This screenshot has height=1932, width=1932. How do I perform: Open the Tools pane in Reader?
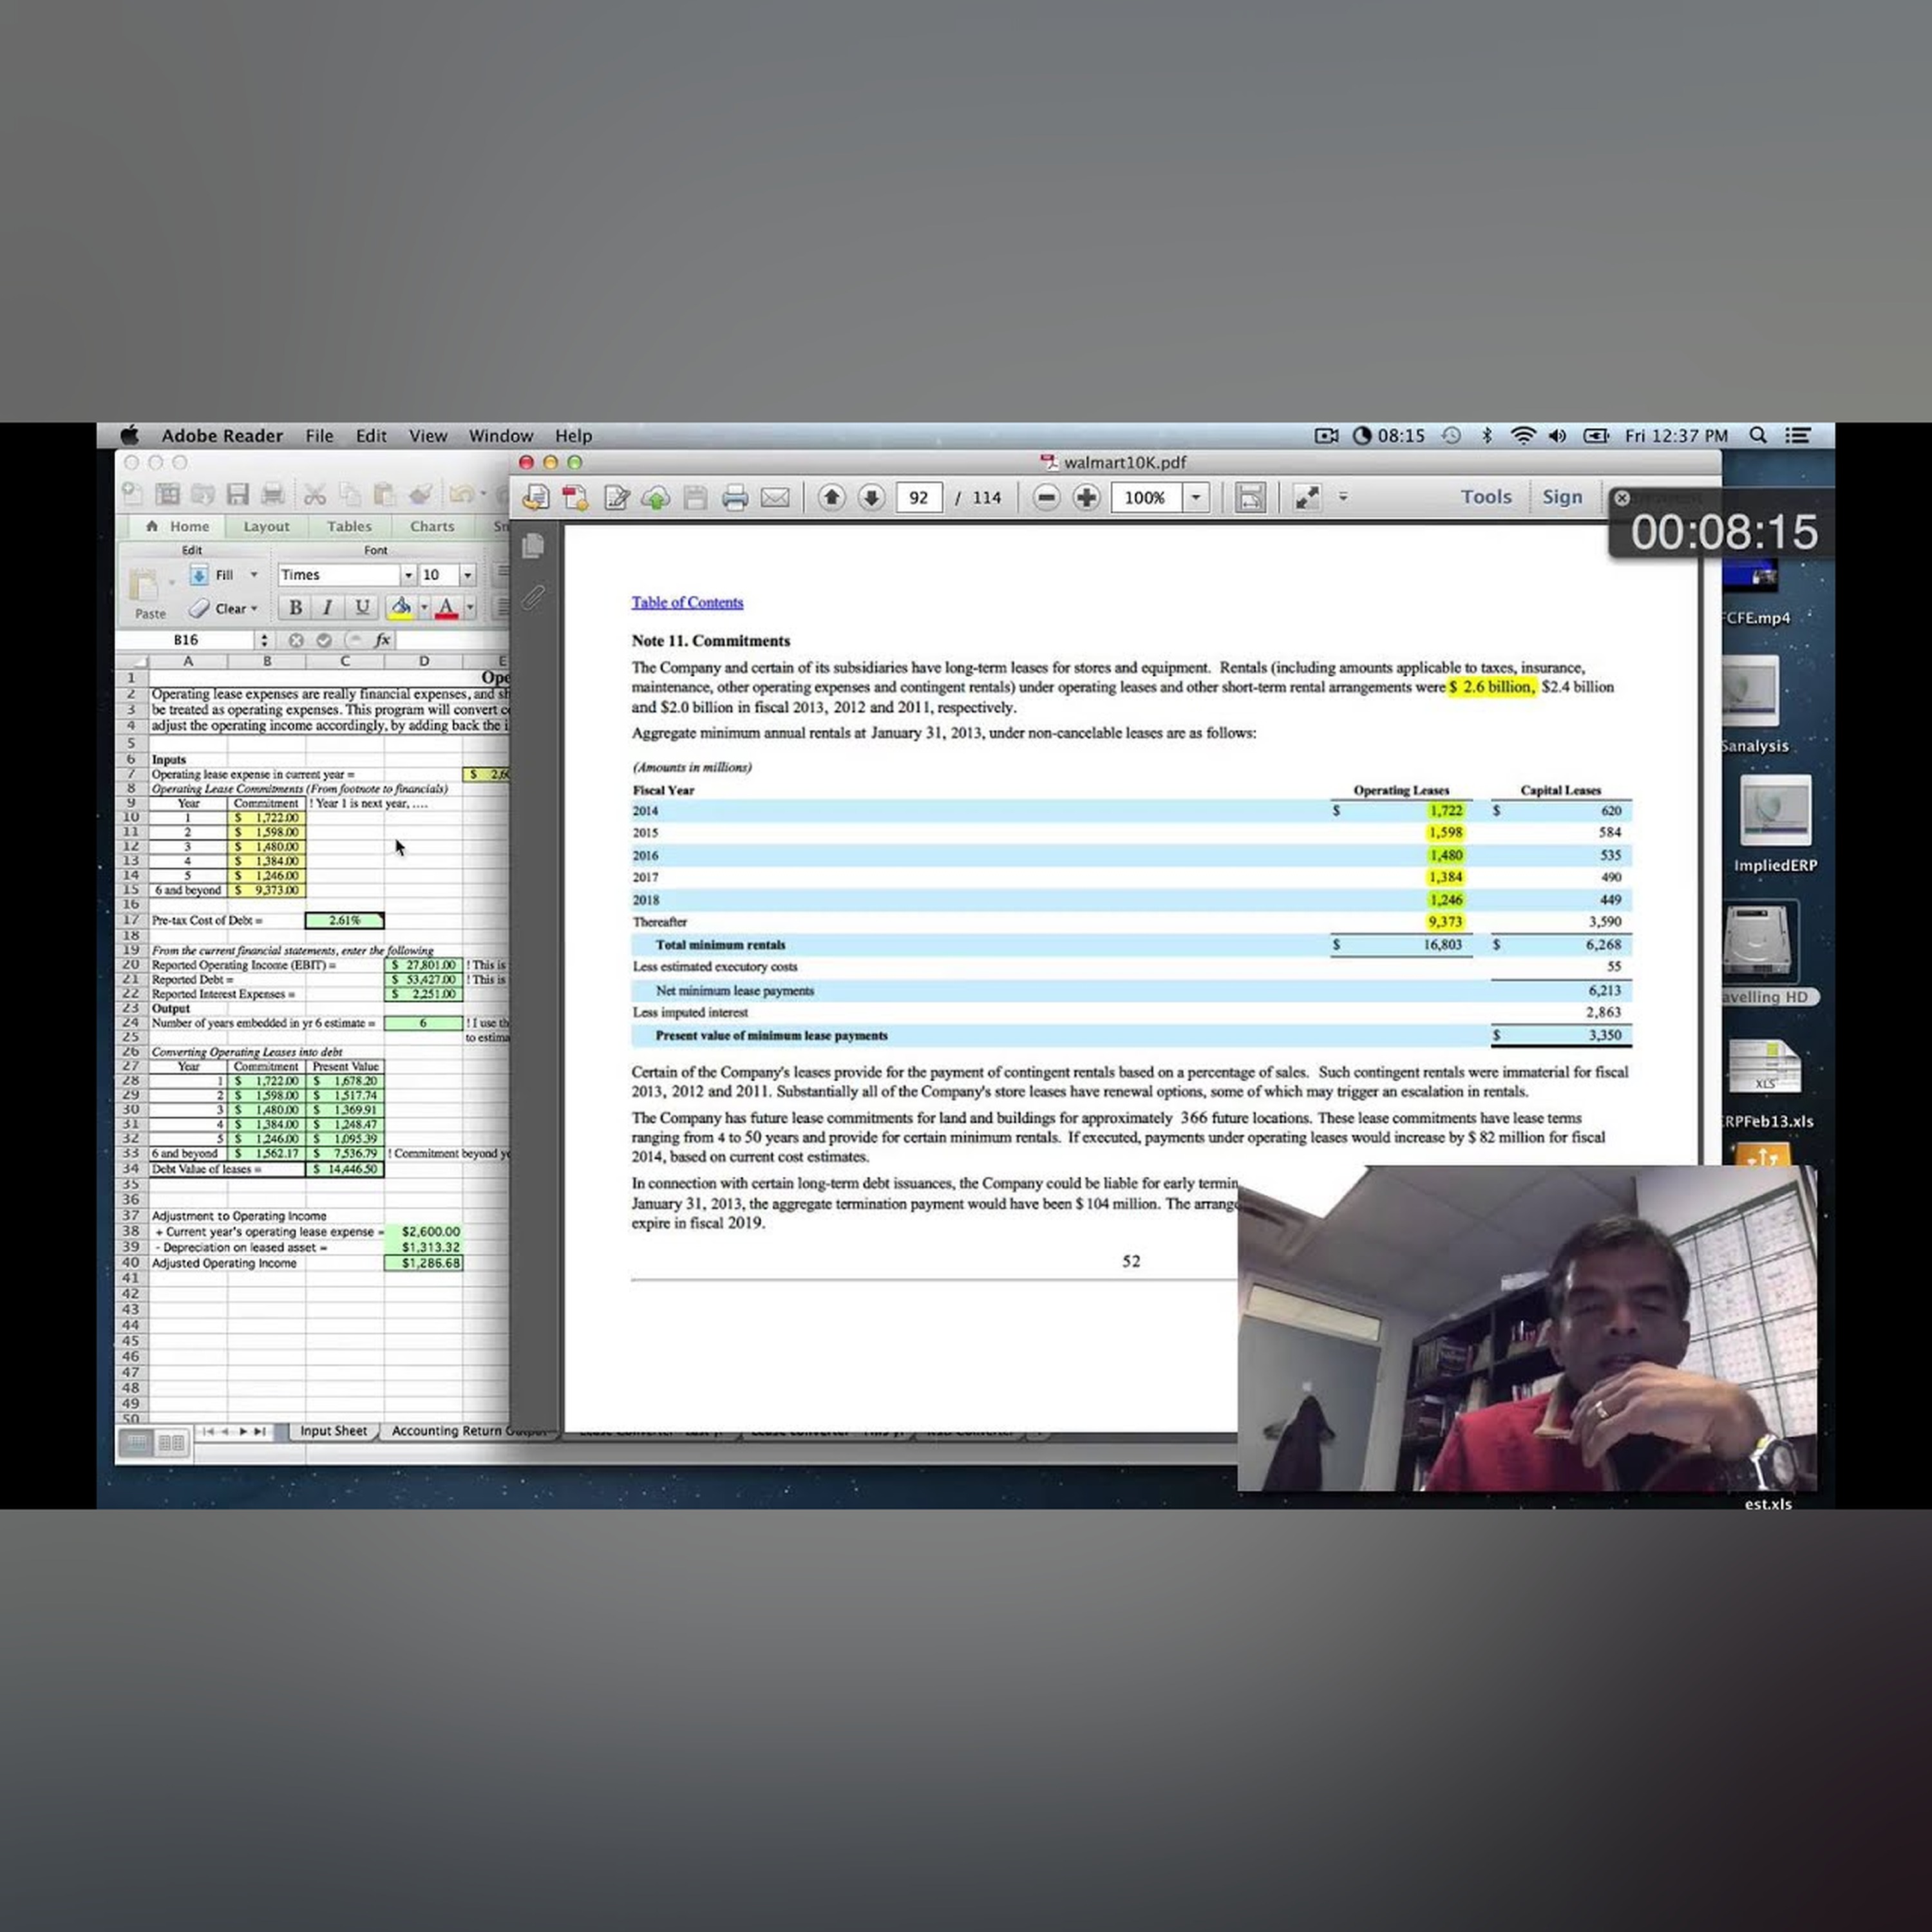pyautogui.click(x=1486, y=497)
